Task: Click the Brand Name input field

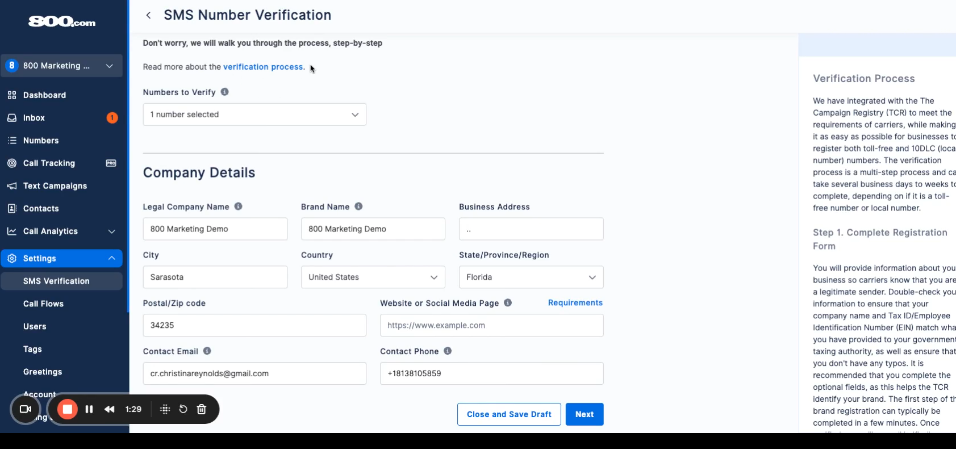Action: [373, 229]
